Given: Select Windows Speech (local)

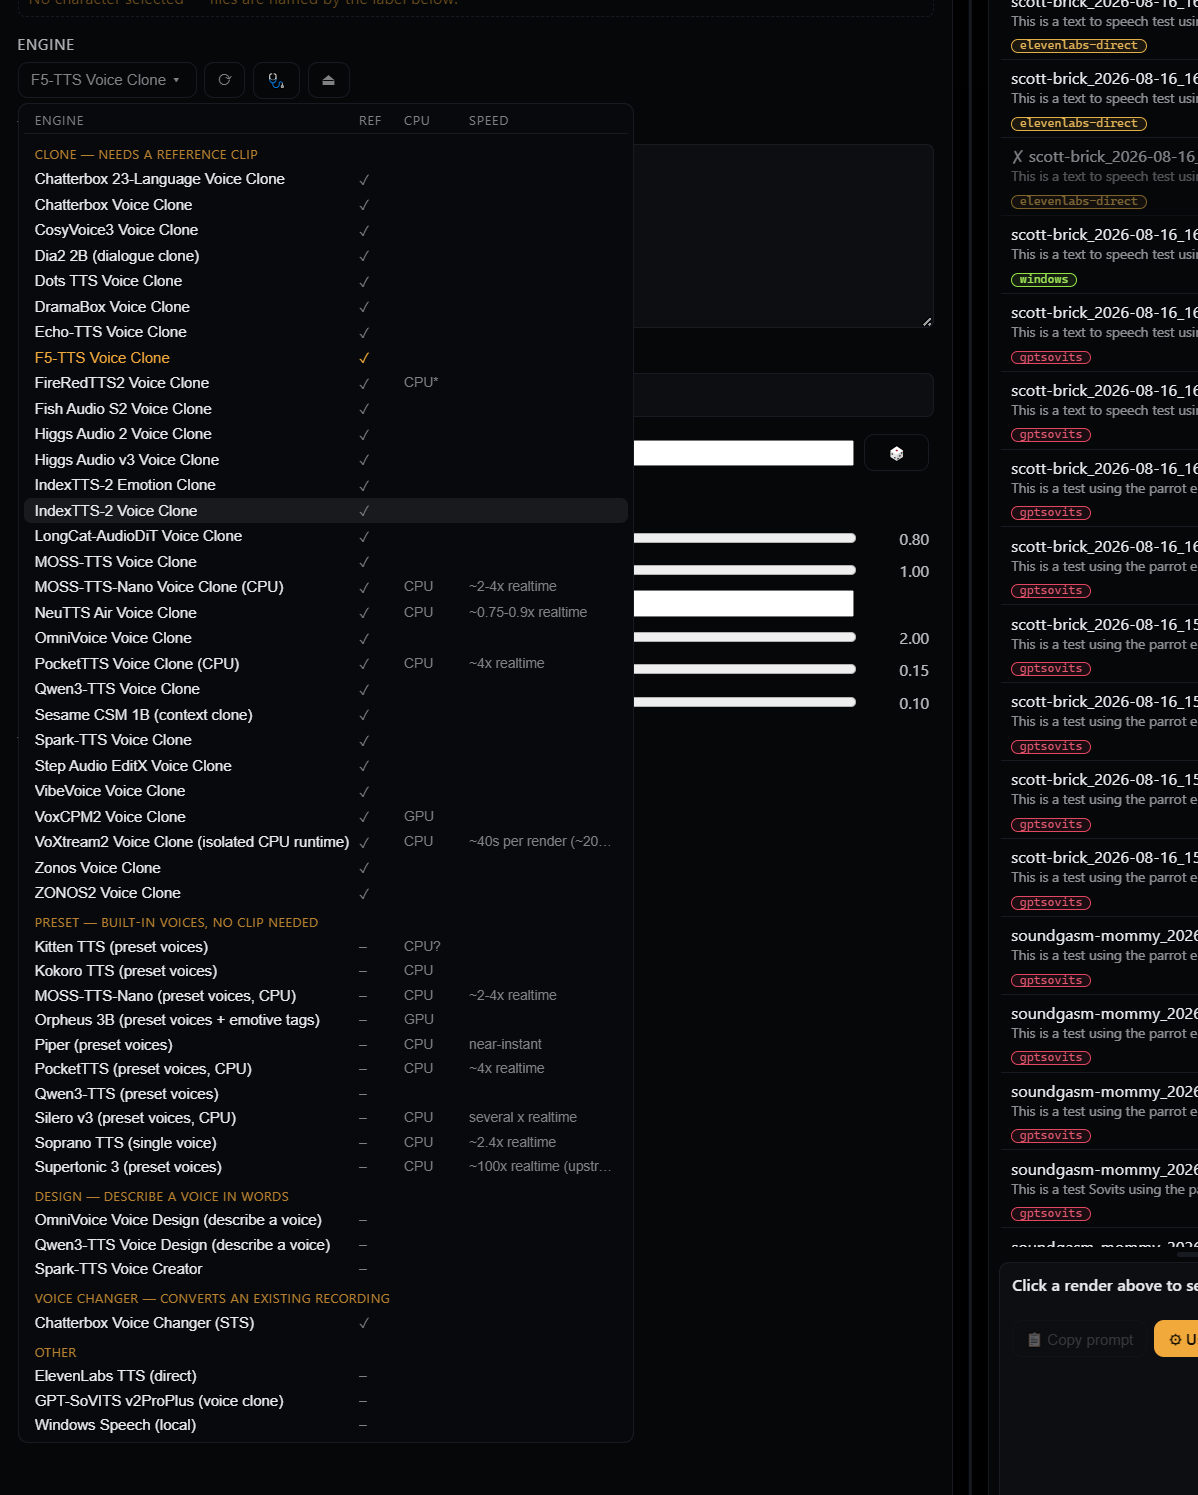Looking at the screenshot, I should (326, 1425).
